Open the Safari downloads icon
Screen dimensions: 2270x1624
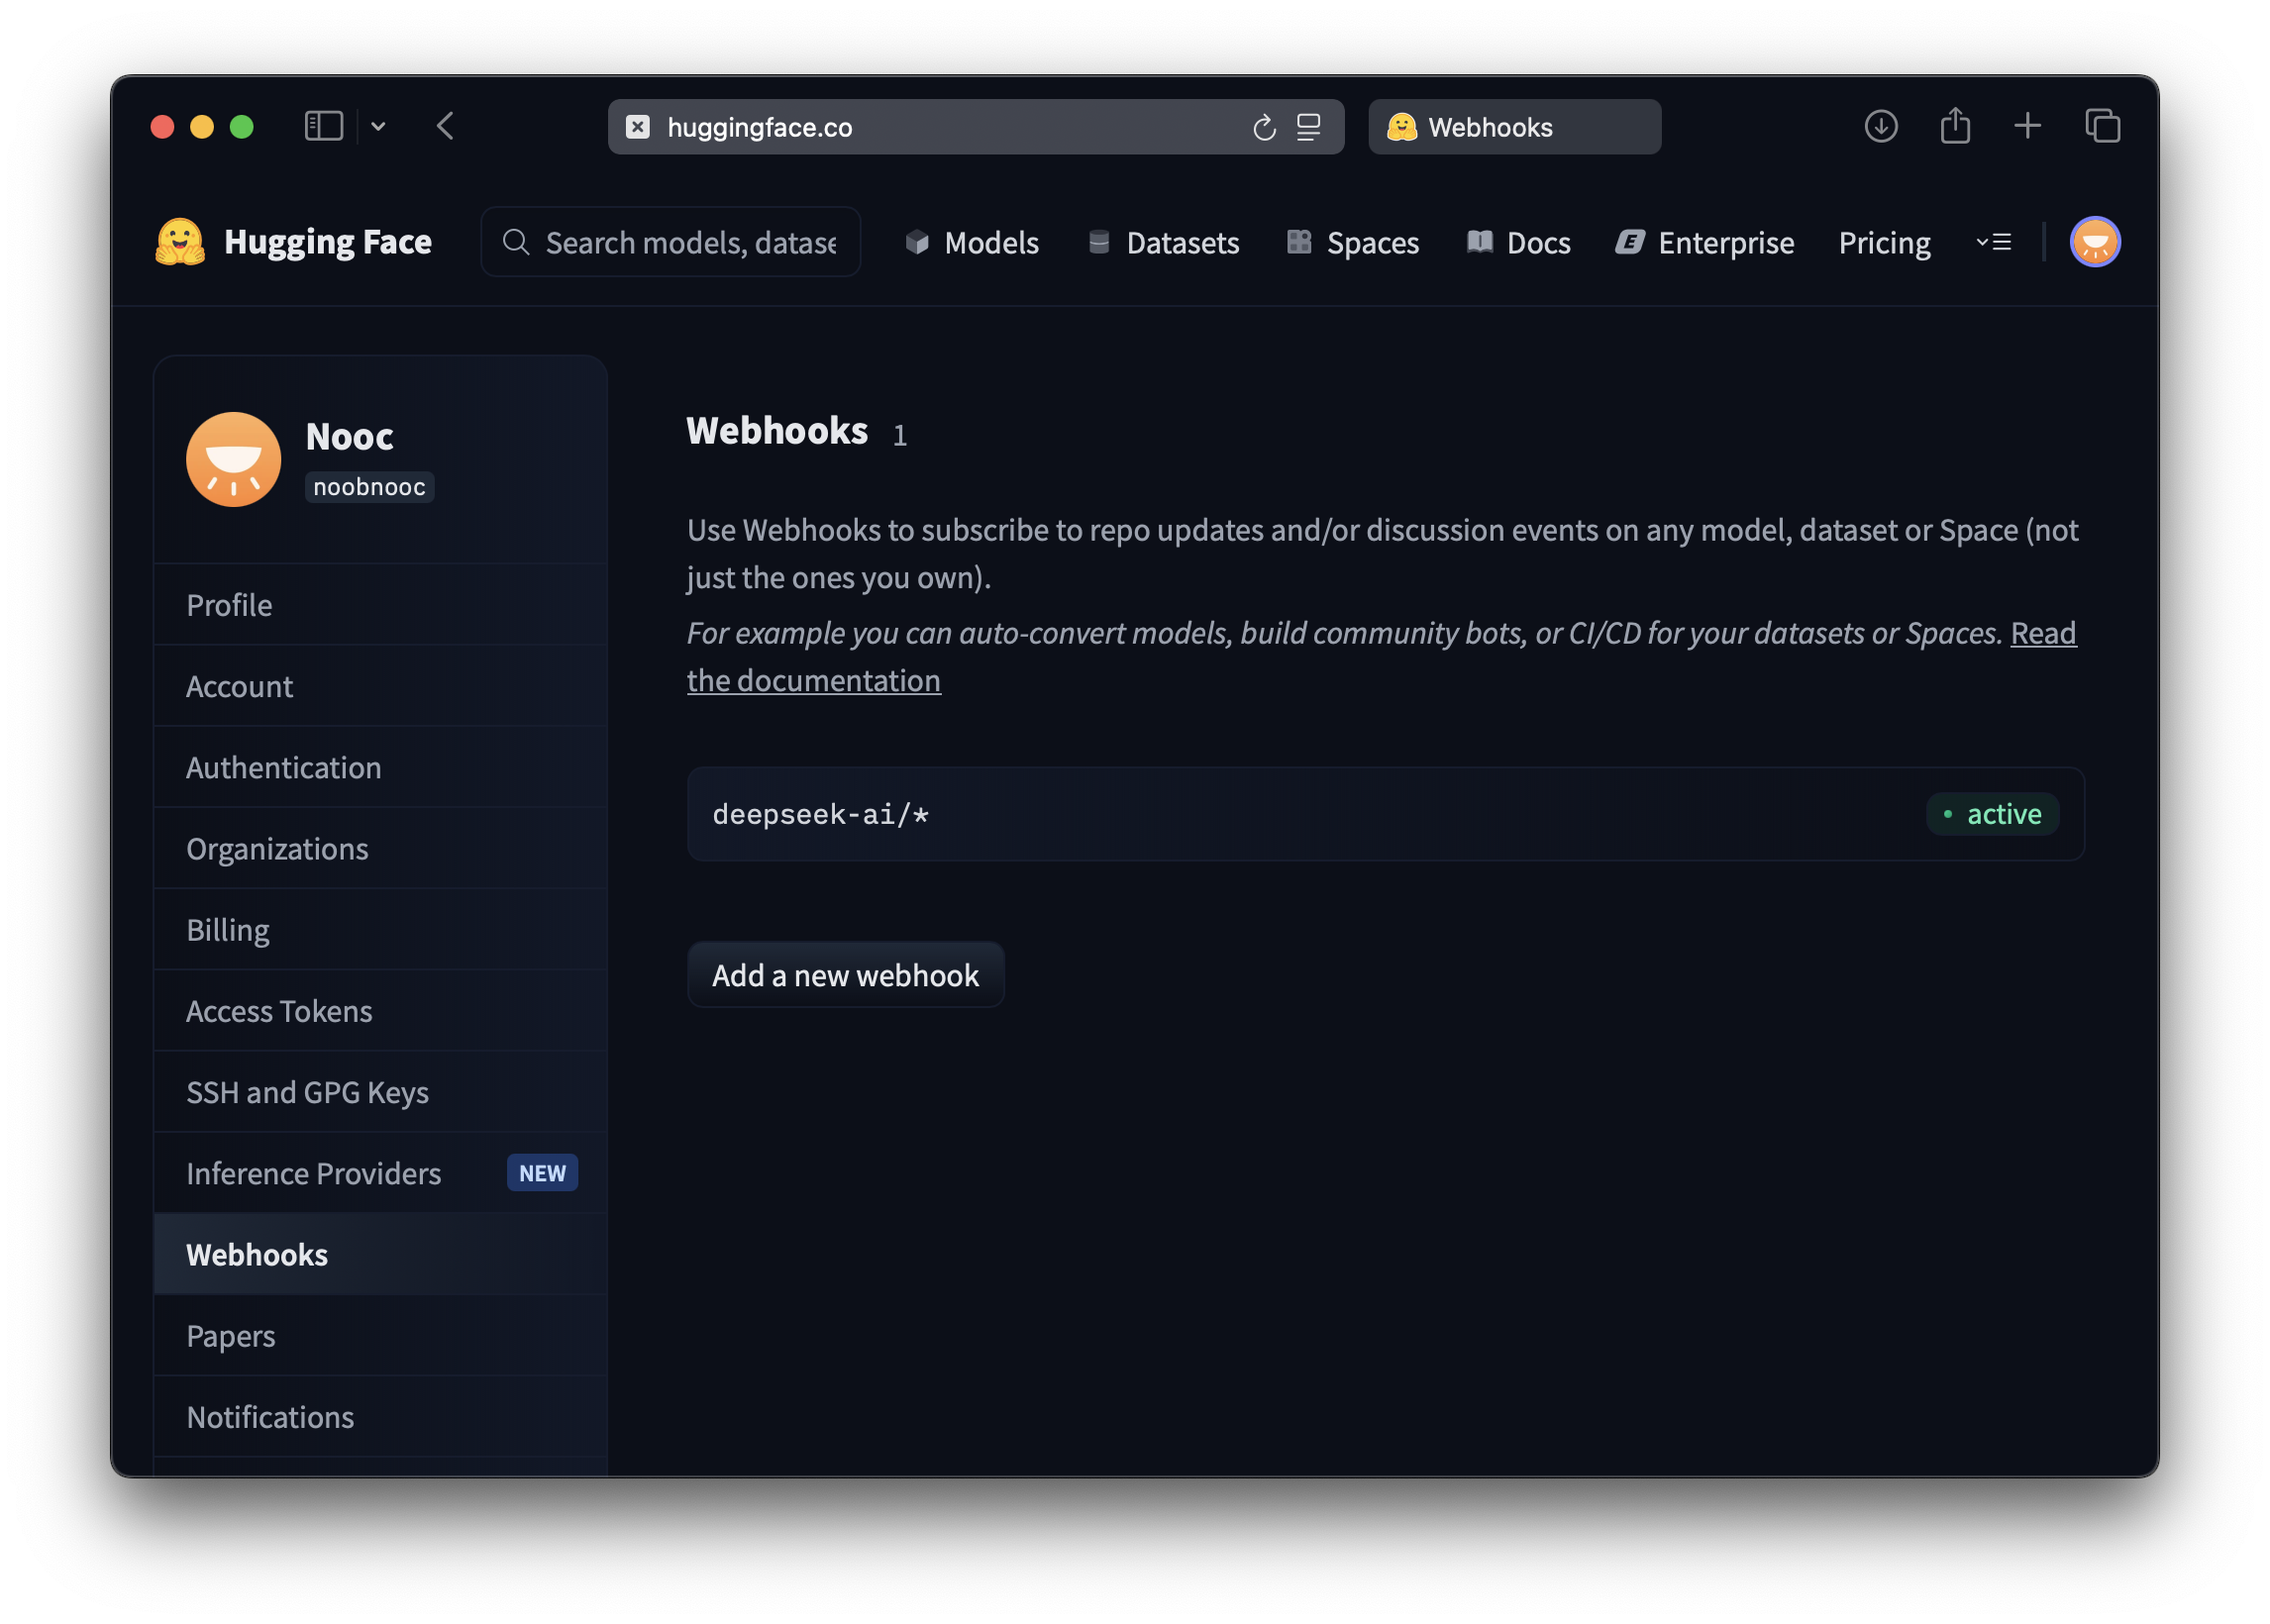pyautogui.click(x=1881, y=126)
